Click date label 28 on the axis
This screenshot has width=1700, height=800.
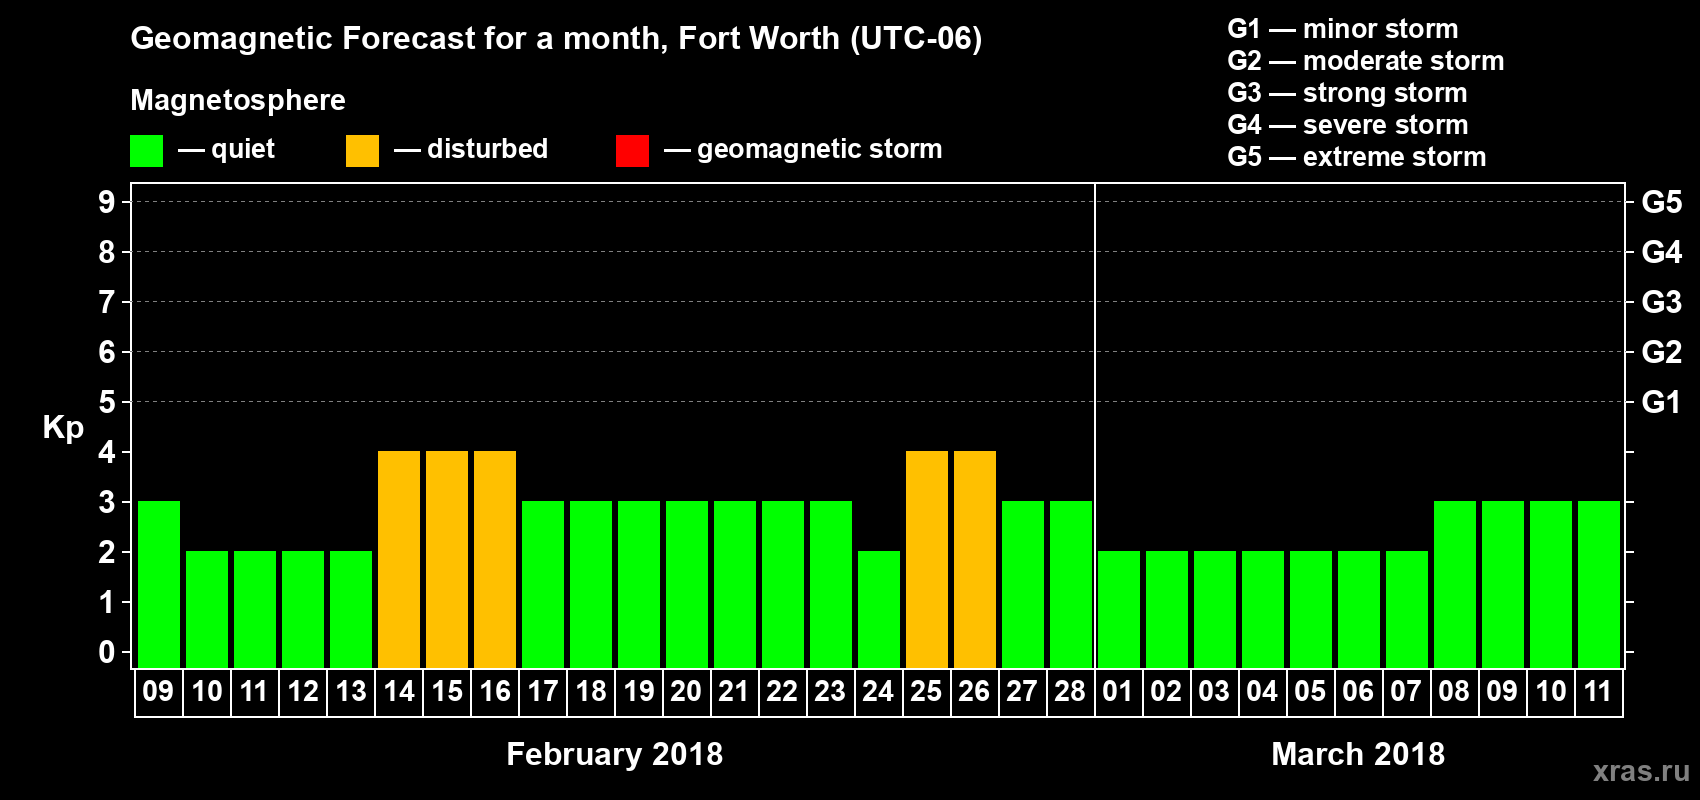point(1070,692)
